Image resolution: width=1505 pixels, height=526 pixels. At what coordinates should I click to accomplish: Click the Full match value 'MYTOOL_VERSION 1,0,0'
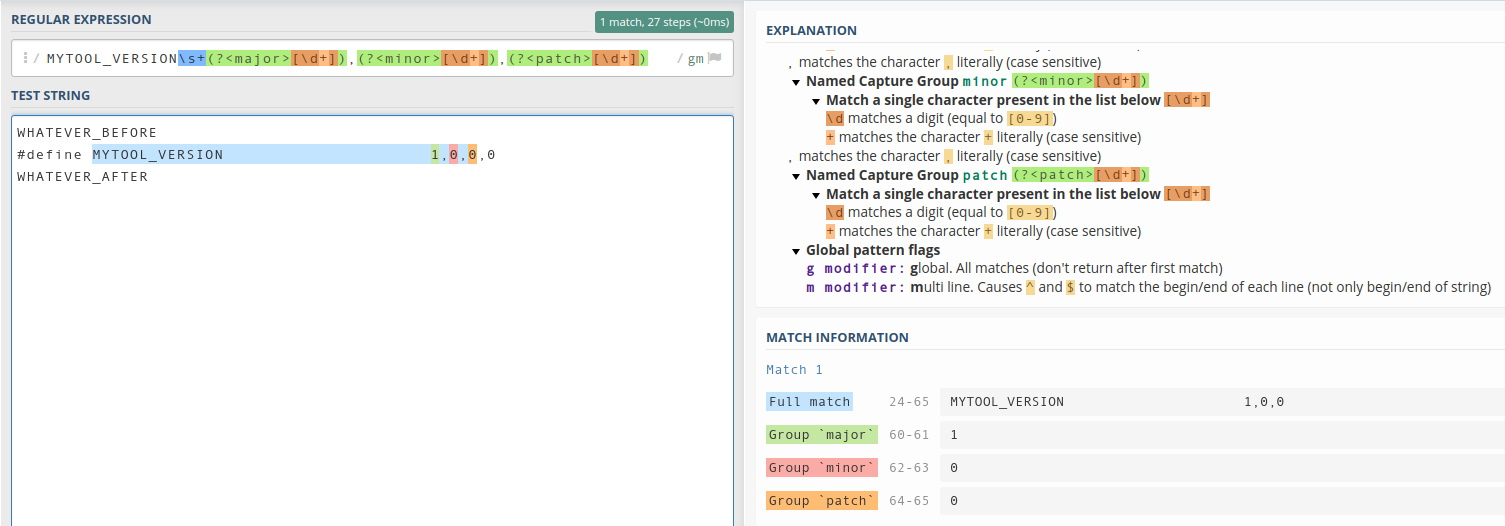pos(1117,401)
